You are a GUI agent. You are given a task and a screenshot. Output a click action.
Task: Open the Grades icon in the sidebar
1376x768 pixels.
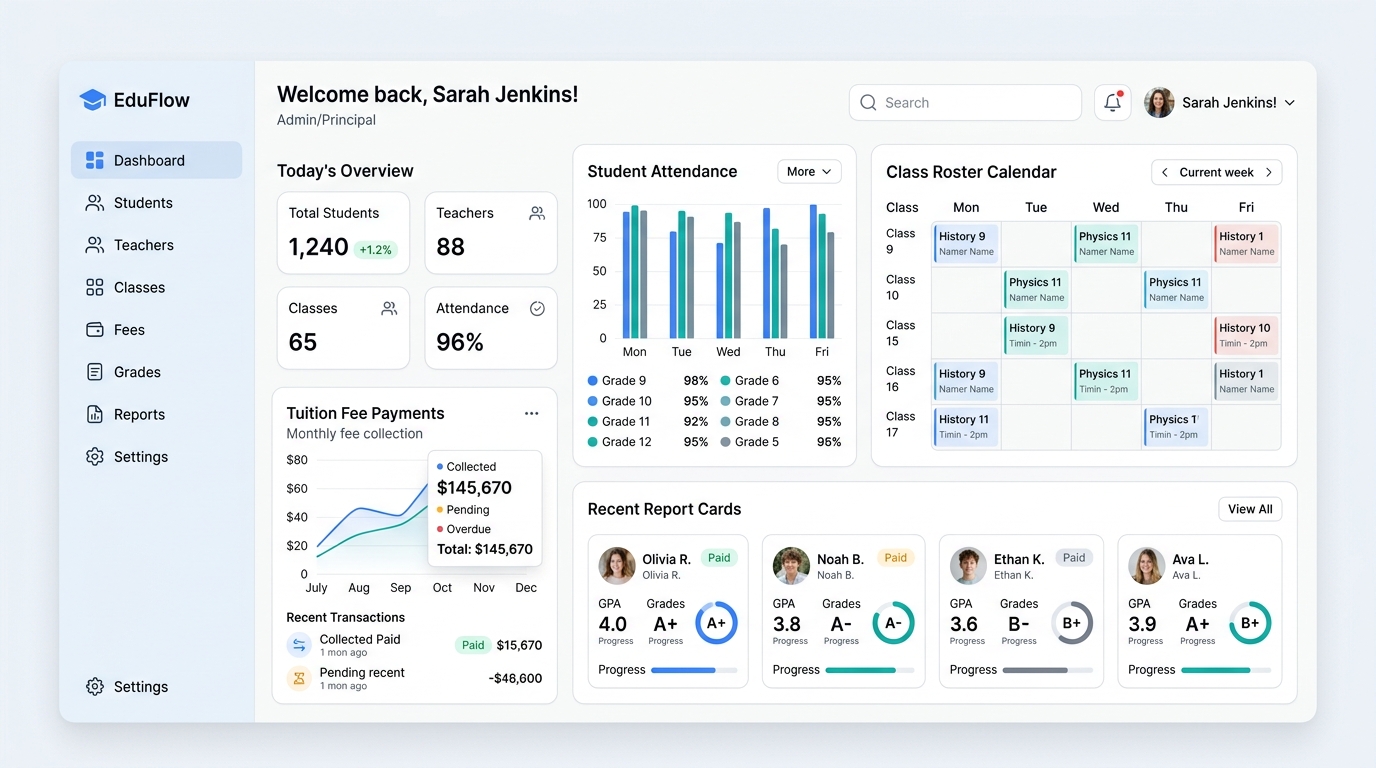(95, 372)
